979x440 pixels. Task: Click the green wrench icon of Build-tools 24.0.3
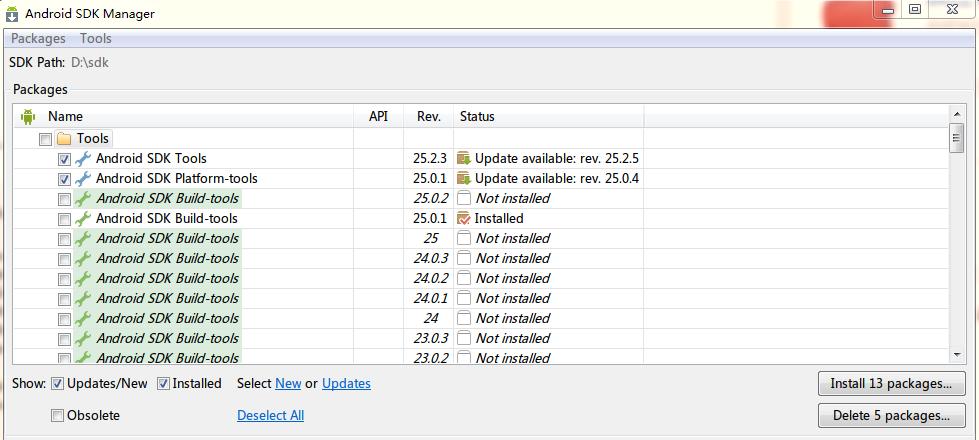[83, 258]
